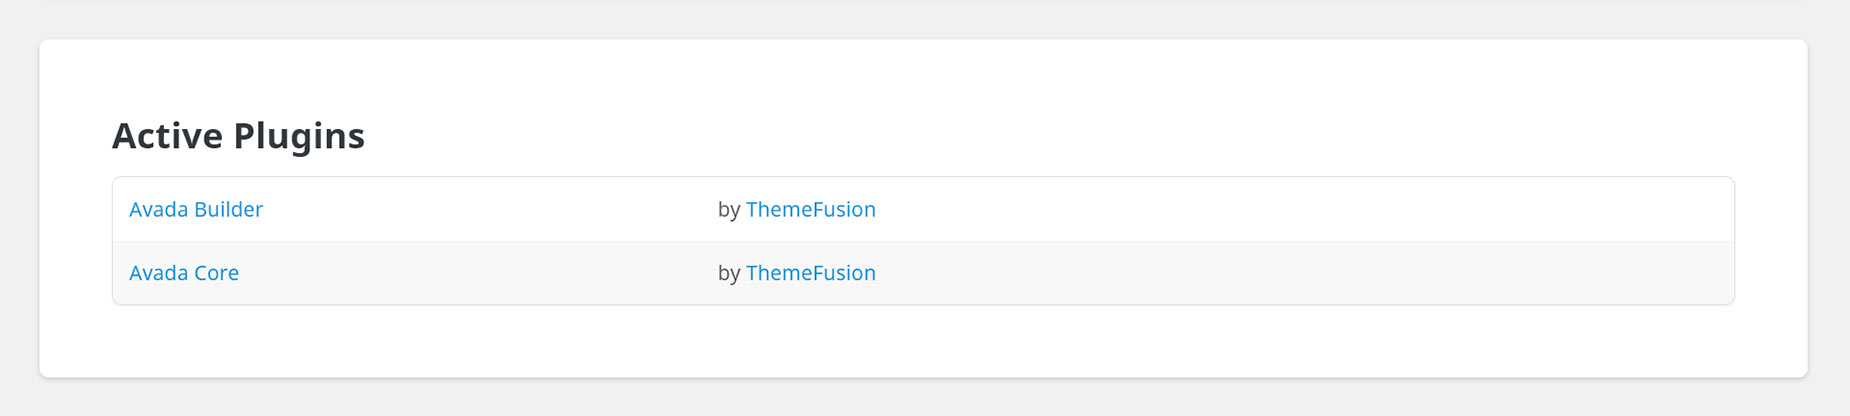Click the last plugin listed under Active Plugins
Screen dimensions: 1850x416
tap(184, 273)
